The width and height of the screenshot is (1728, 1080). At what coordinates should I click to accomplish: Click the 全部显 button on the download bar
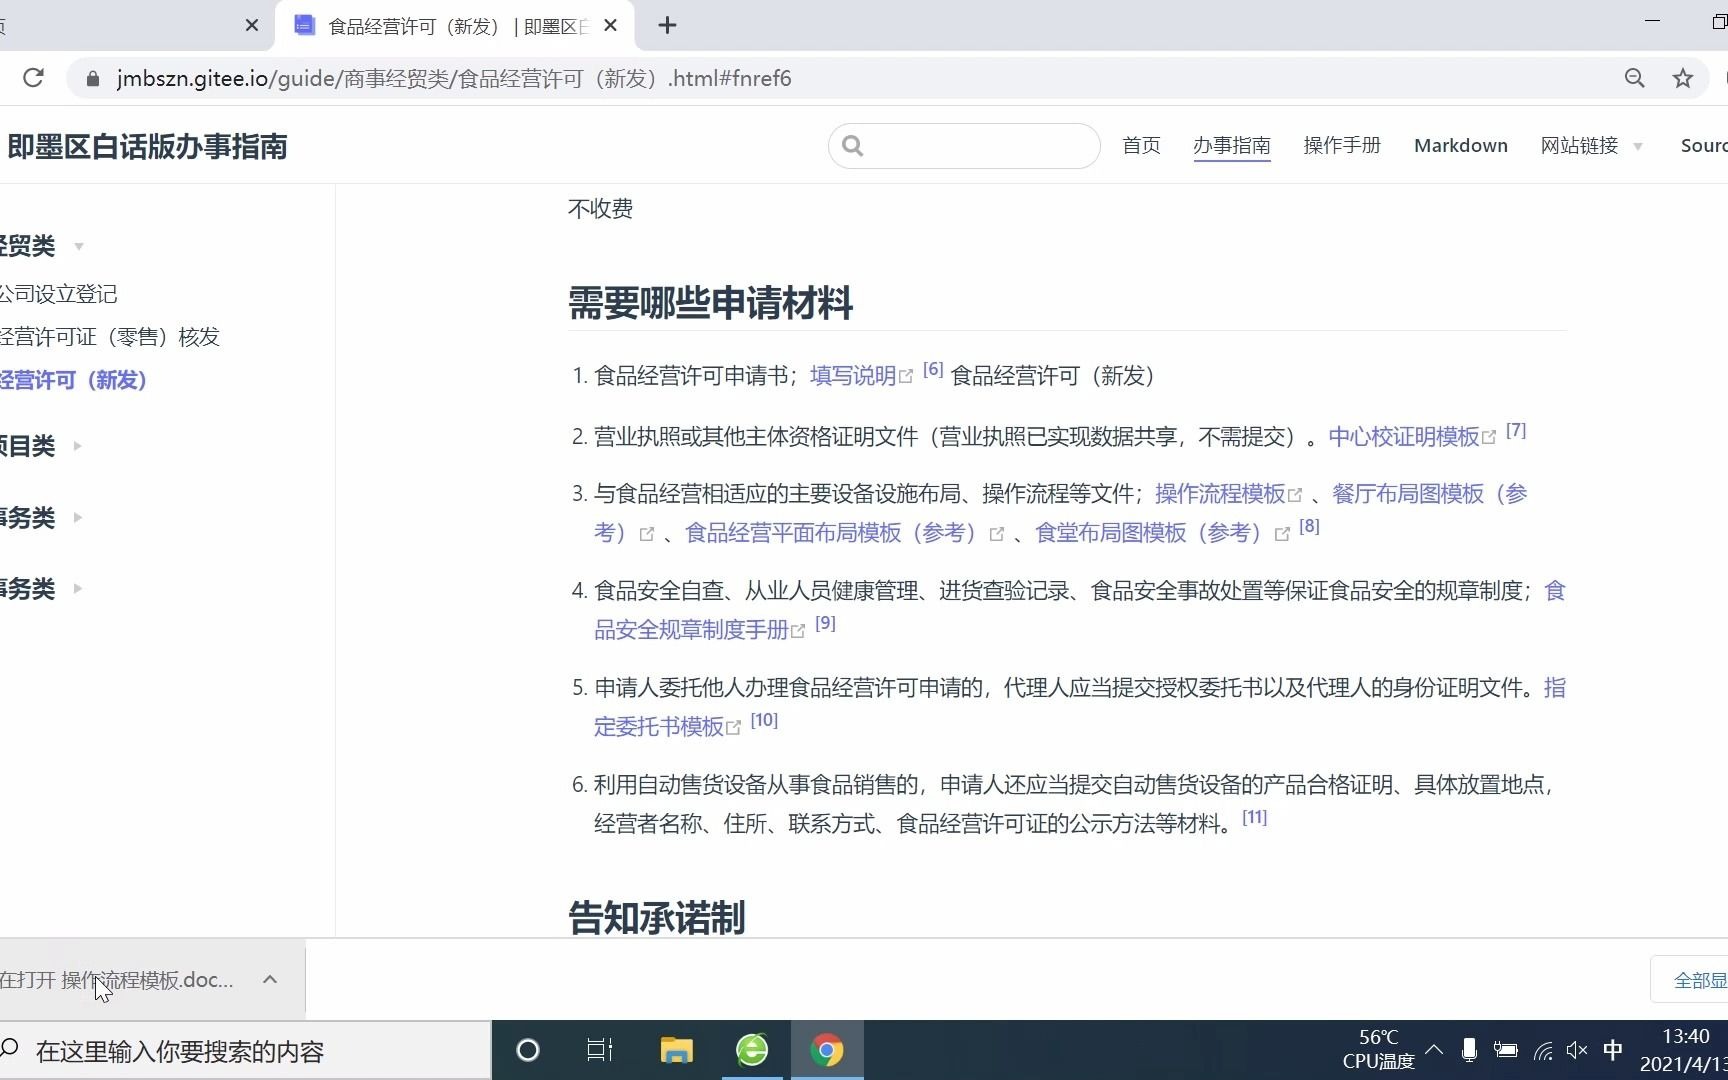pyautogui.click(x=1700, y=980)
